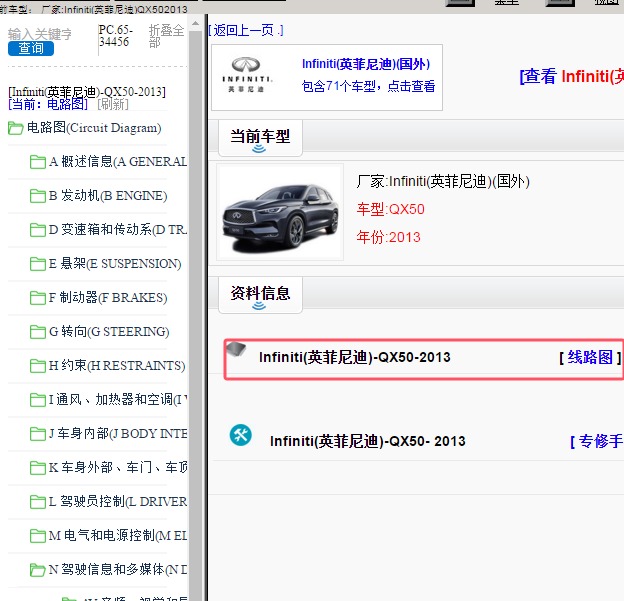This screenshot has height=601, width=624.
Task: Click the 刷新 refresh link
Action: coord(113,104)
